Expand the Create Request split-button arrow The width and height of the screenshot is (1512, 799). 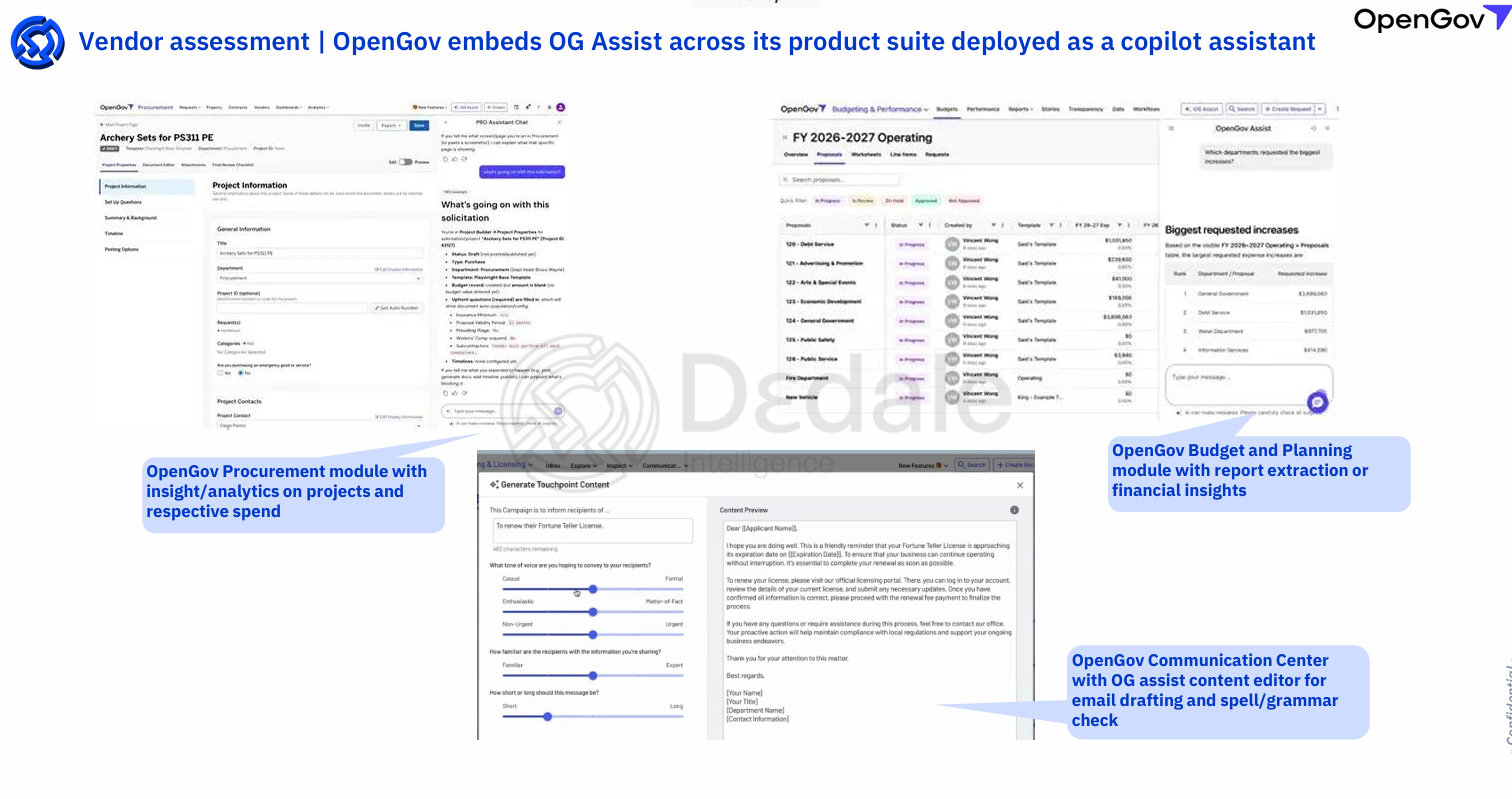(x=1320, y=109)
